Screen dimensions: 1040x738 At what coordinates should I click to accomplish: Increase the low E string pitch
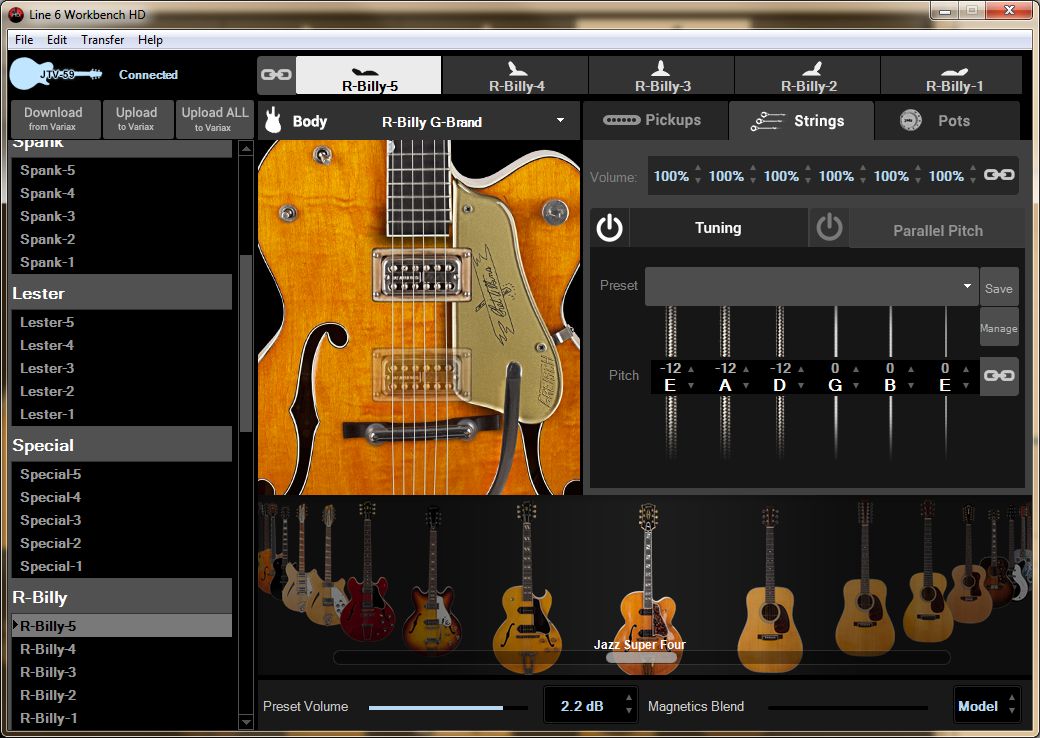point(691,369)
